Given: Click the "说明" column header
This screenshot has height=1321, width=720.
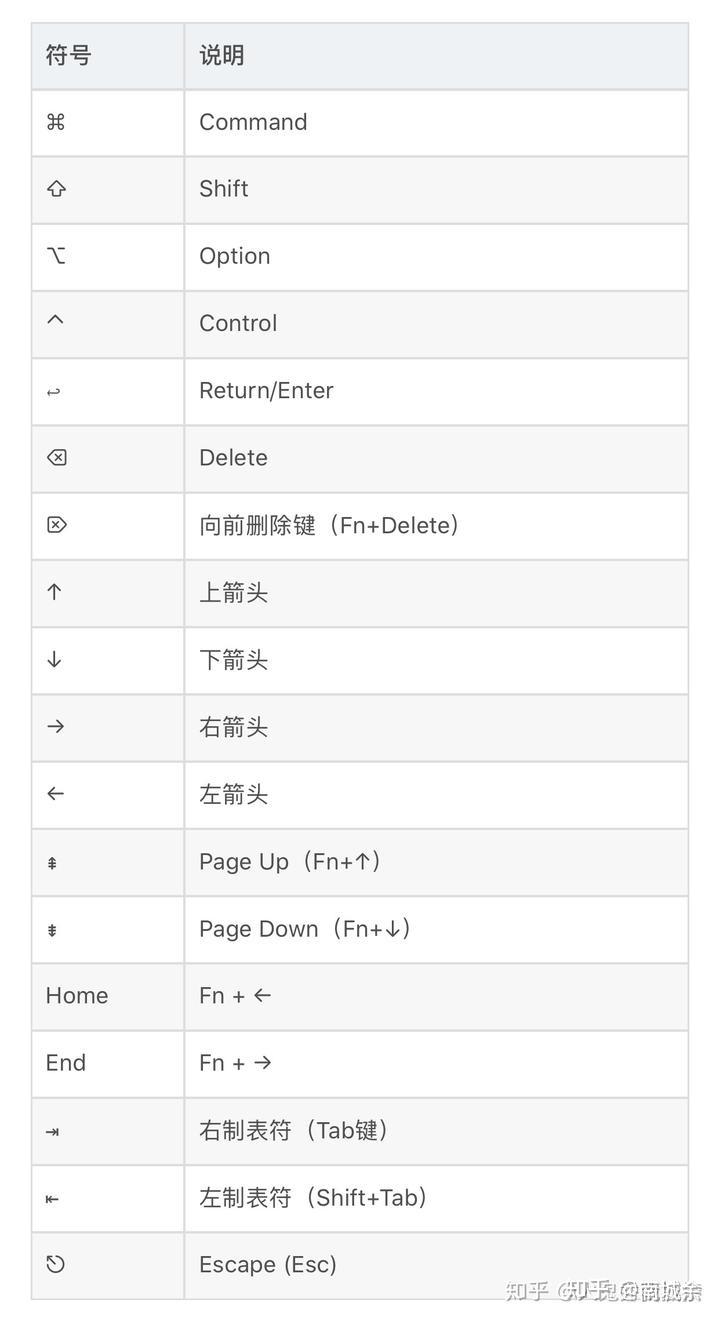Looking at the screenshot, I should point(222,56).
